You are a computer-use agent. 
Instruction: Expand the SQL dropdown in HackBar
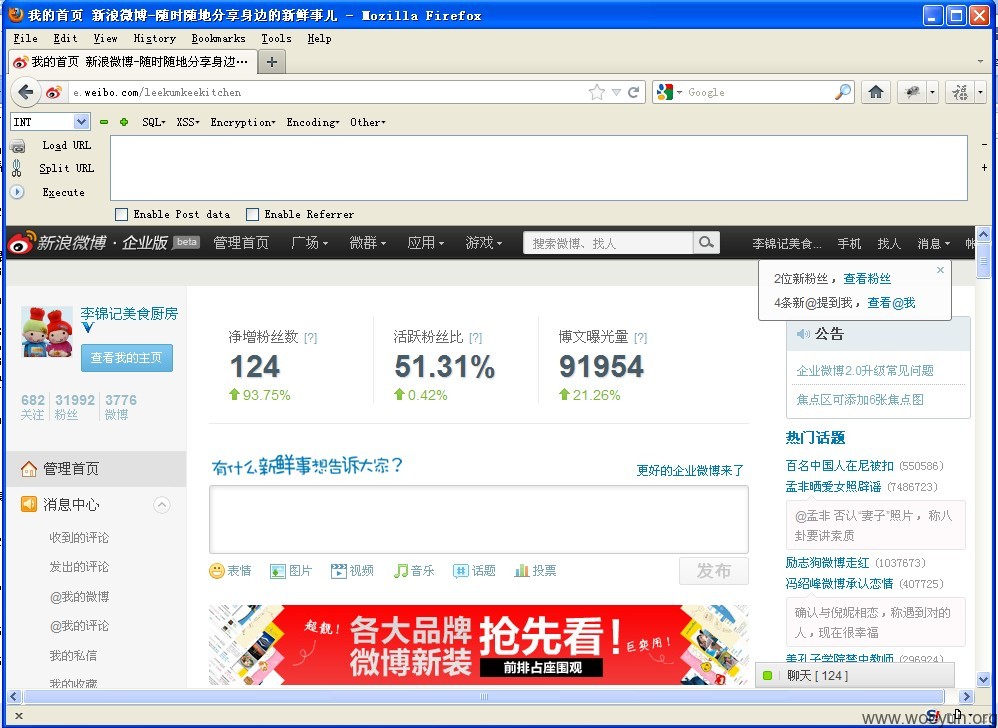tap(153, 122)
